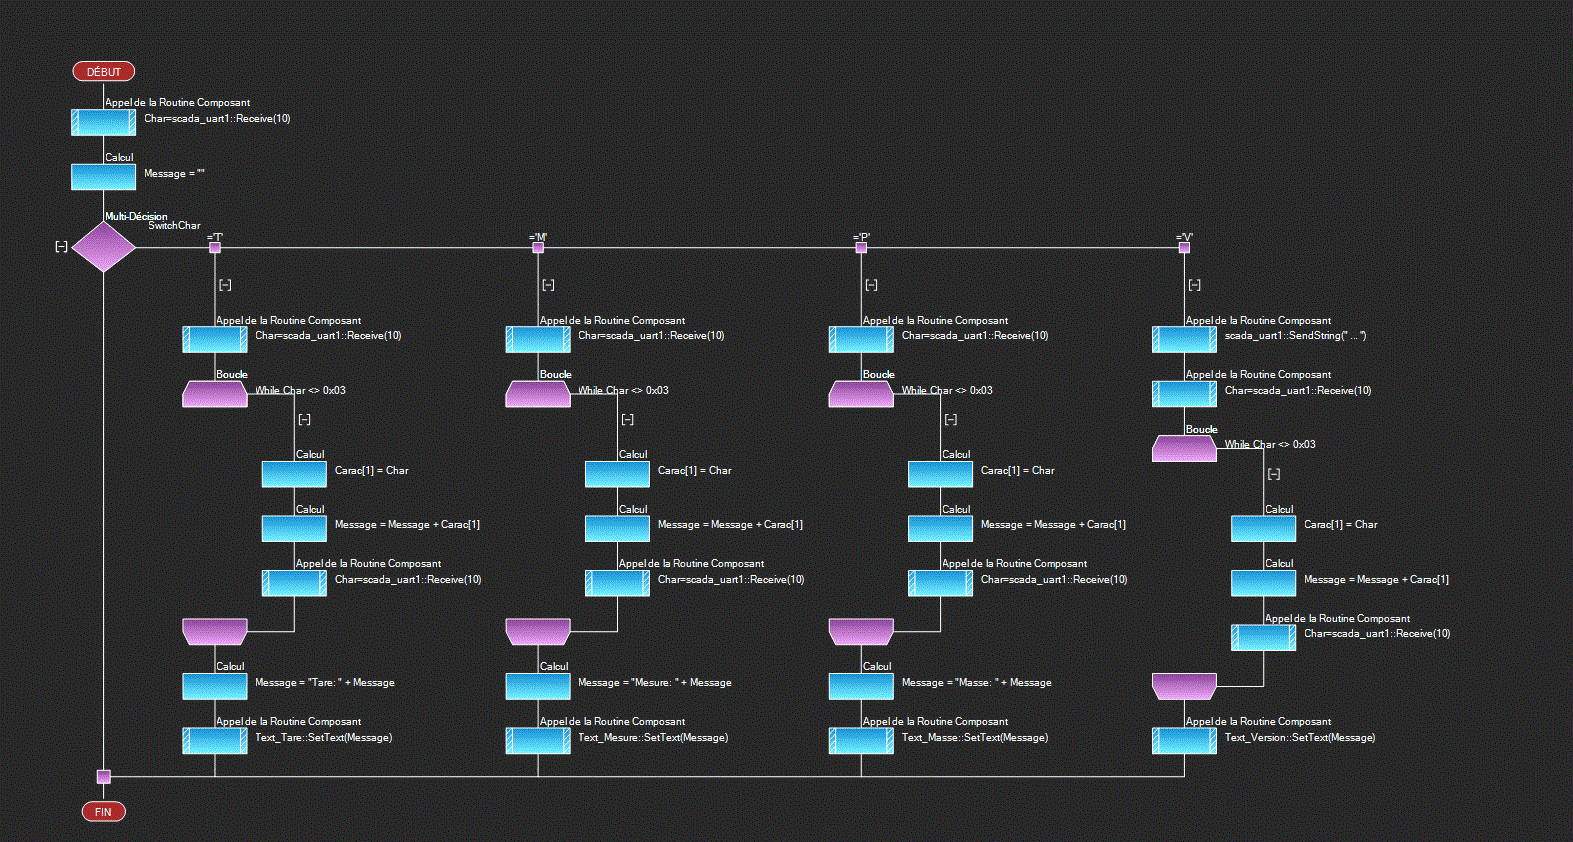Click the Message = "" calculation block
Viewport: 1573px width, 842px height.
pyautogui.click(x=103, y=177)
